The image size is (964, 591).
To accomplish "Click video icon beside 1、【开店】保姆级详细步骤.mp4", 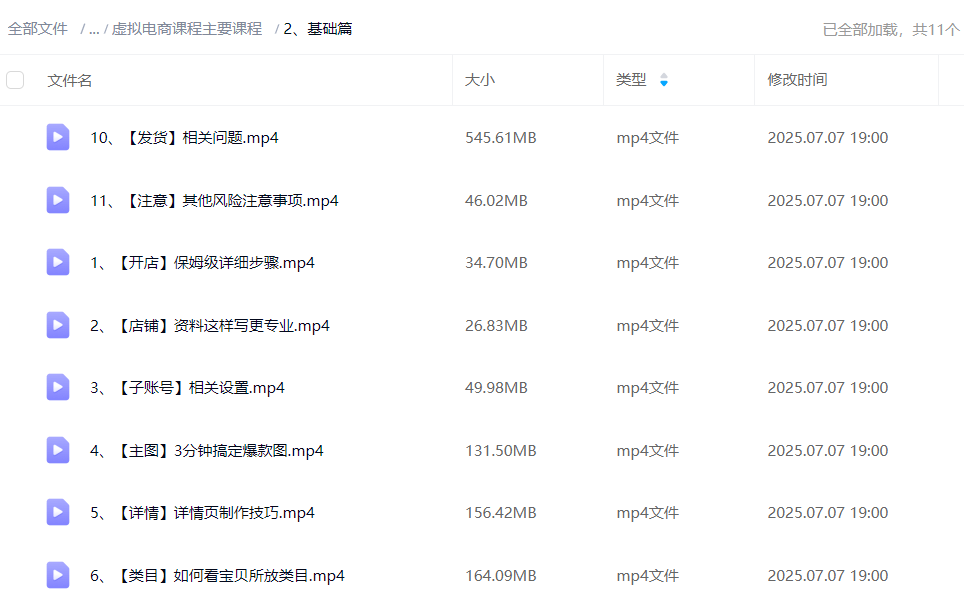I will pyautogui.click(x=58, y=263).
